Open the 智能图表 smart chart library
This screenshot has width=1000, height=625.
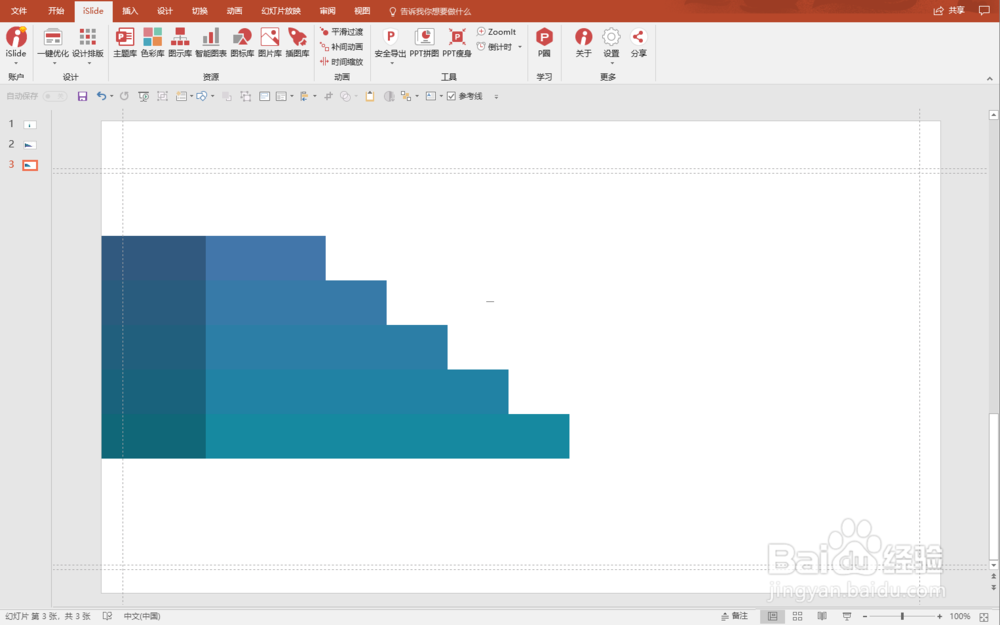click(211, 42)
